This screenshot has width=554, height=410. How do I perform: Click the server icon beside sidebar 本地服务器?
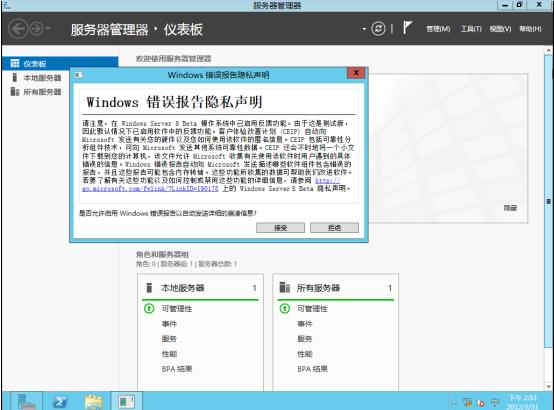click(x=14, y=77)
